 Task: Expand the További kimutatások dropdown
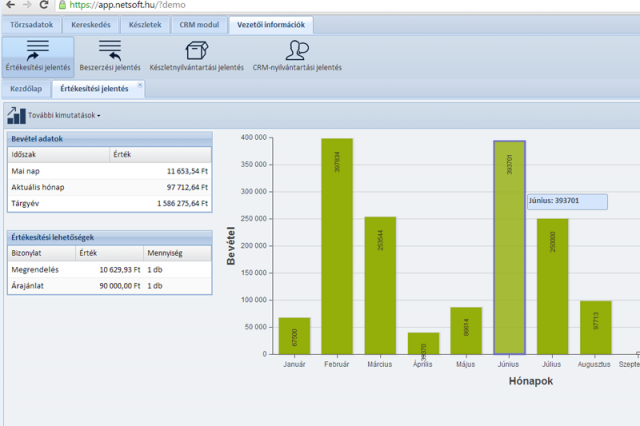coord(66,115)
